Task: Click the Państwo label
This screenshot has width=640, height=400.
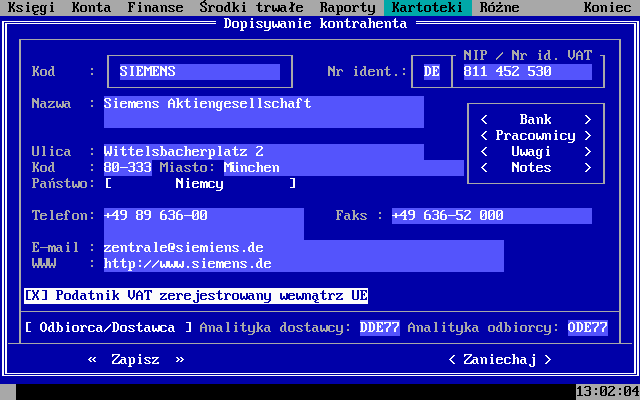Action: 60,184
